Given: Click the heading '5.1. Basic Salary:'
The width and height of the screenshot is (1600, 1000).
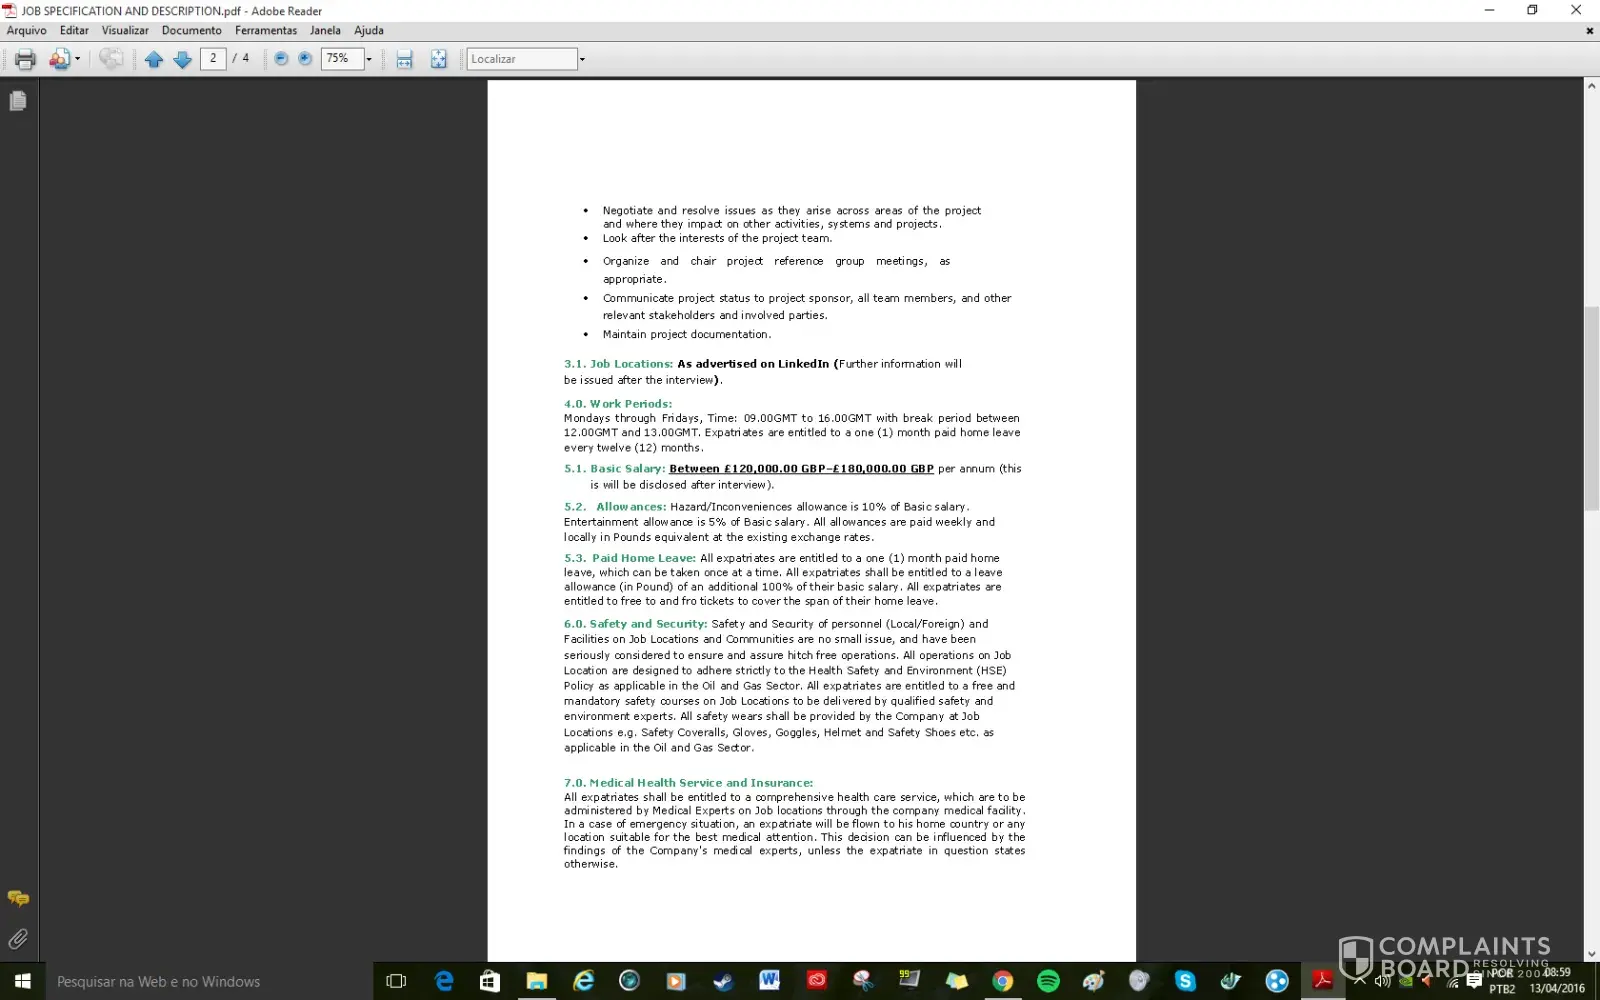Looking at the screenshot, I should pos(614,469).
